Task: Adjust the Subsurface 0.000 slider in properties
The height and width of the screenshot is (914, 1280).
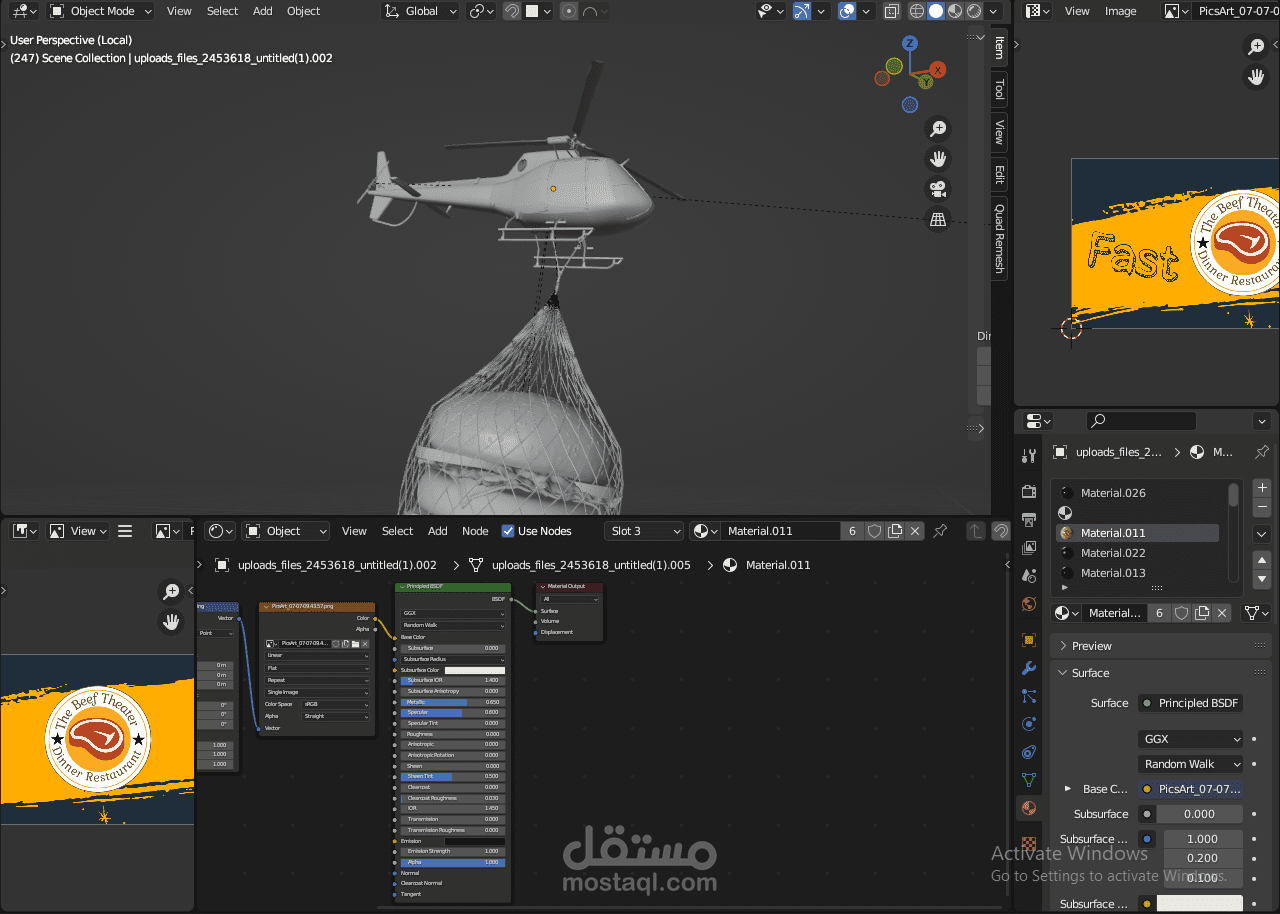Action: click(1200, 814)
